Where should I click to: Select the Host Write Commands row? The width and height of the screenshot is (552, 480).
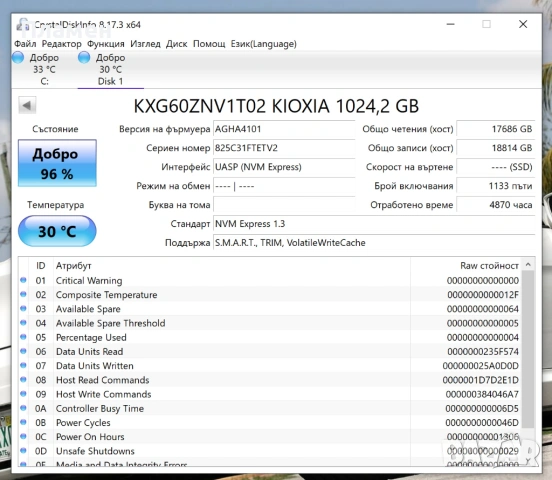coord(270,394)
